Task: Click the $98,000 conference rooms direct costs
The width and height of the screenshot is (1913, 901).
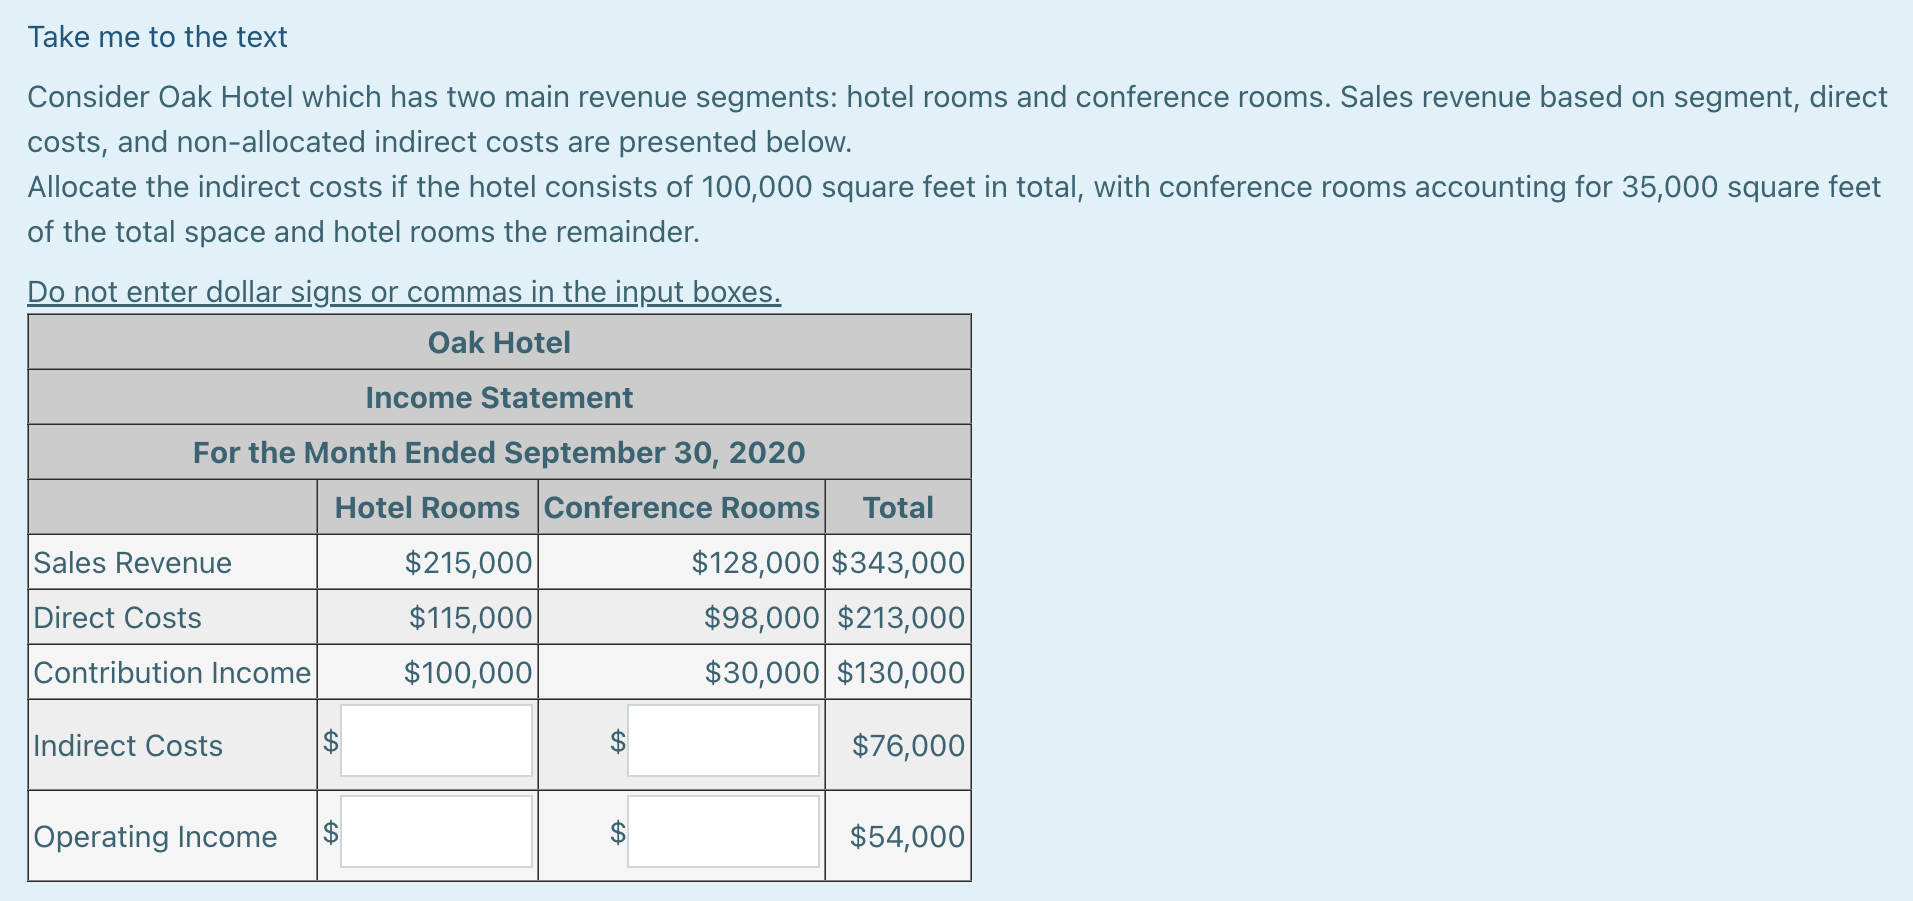Action: coord(761,618)
